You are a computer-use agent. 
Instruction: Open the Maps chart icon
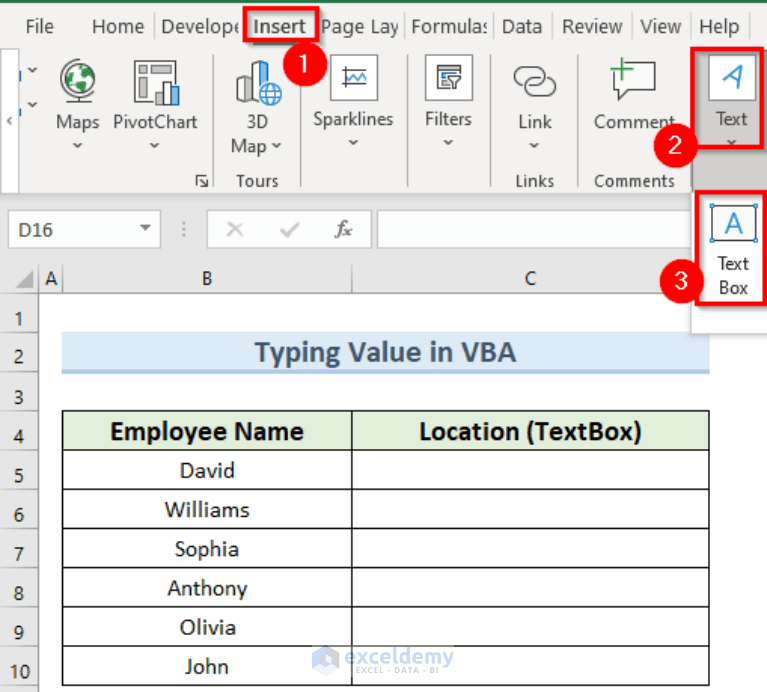tap(78, 81)
